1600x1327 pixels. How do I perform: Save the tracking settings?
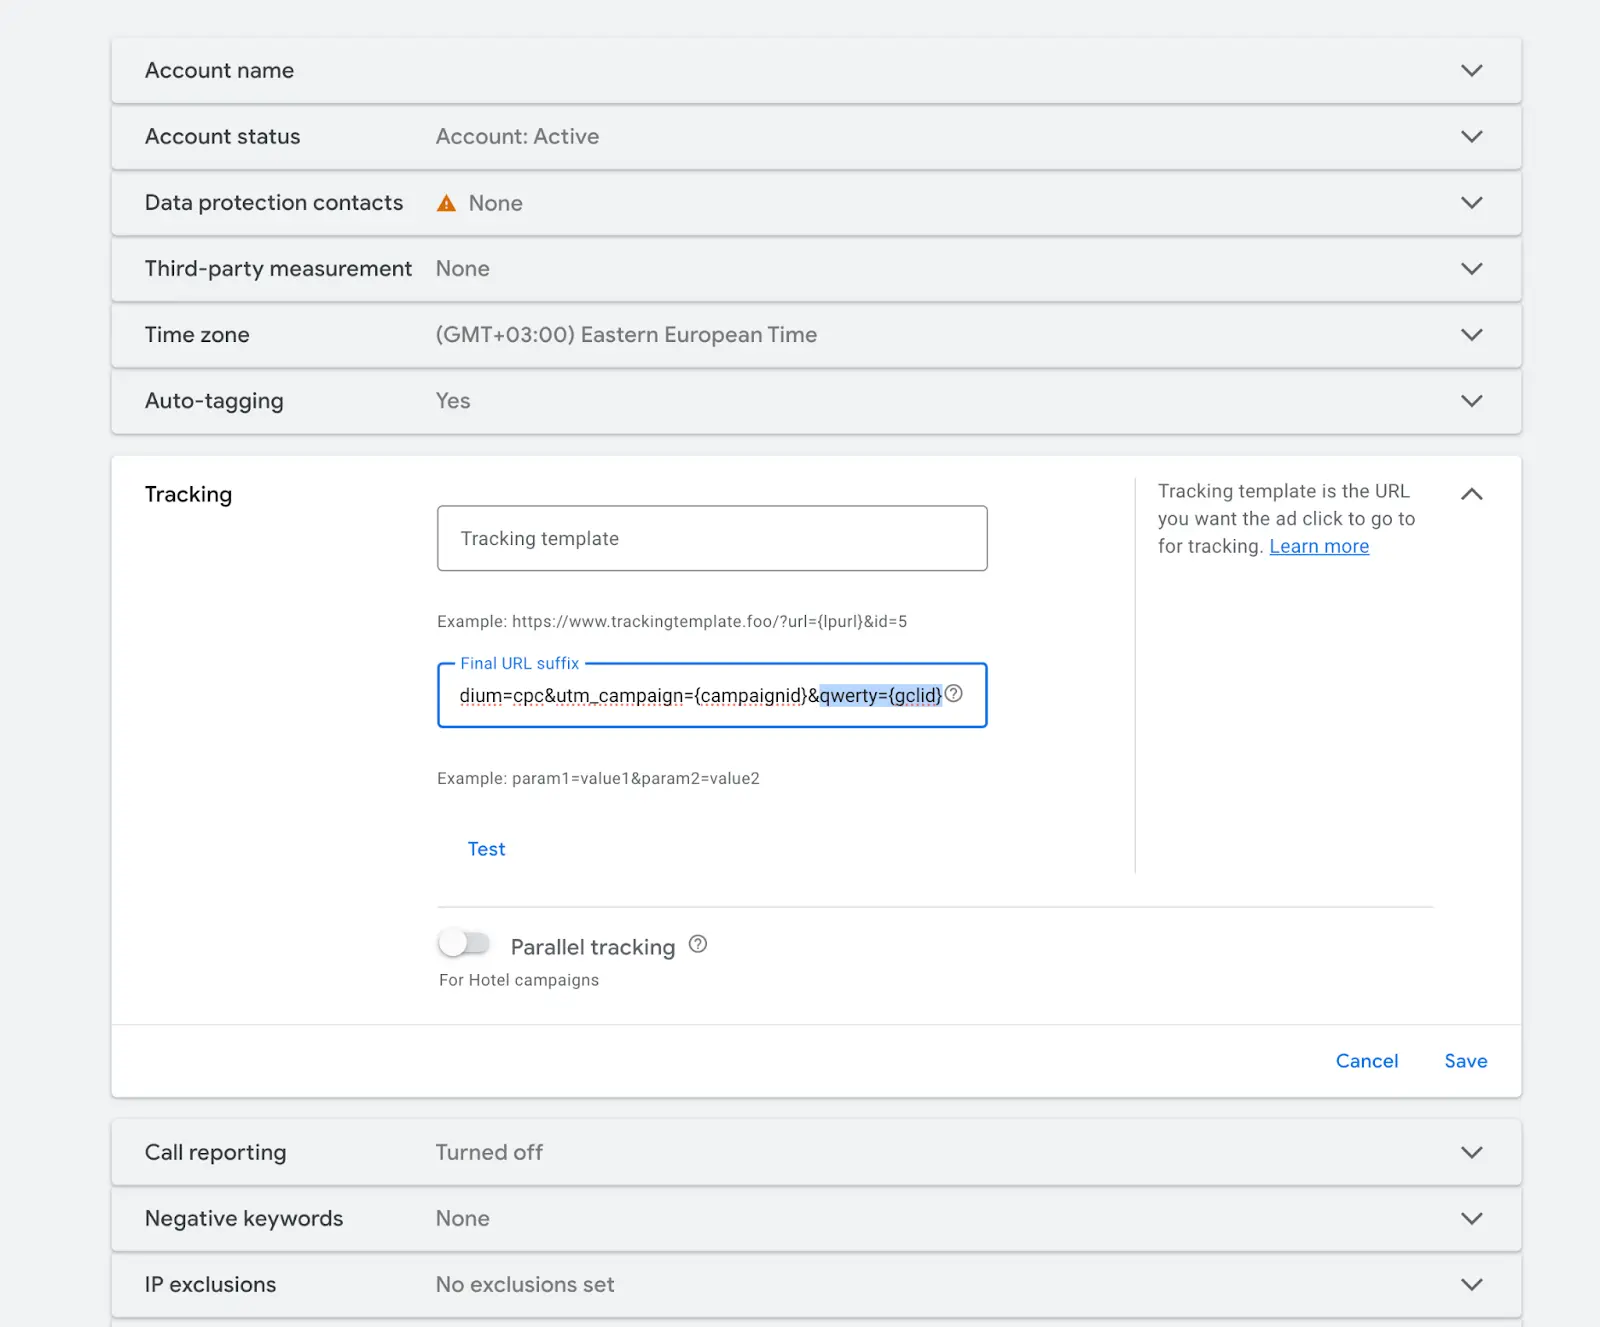tap(1465, 1061)
